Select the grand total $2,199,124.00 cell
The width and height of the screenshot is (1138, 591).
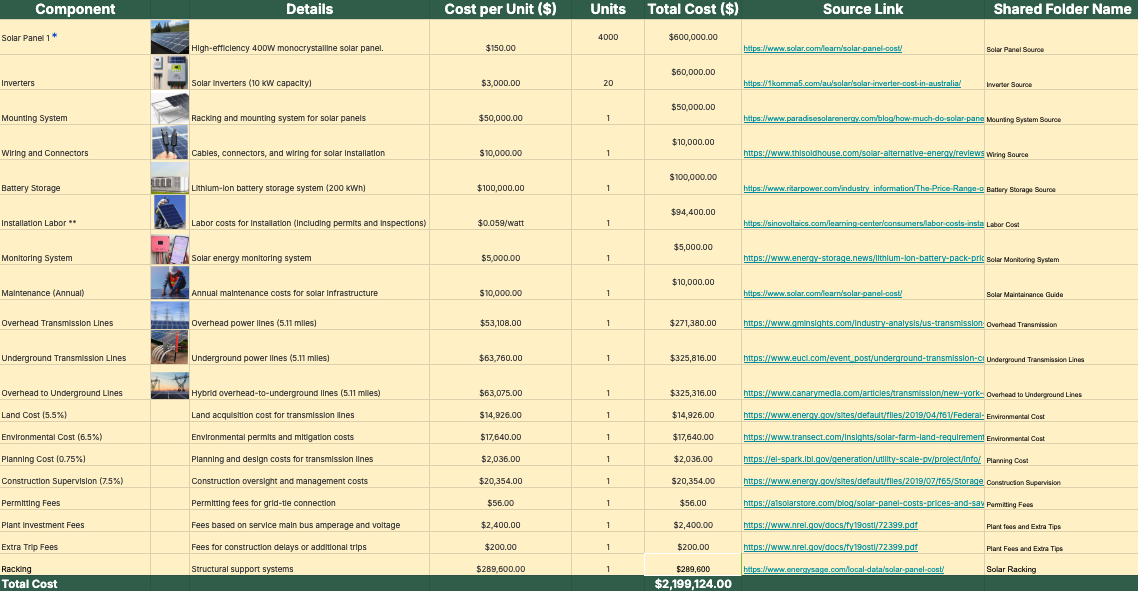(693, 584)
